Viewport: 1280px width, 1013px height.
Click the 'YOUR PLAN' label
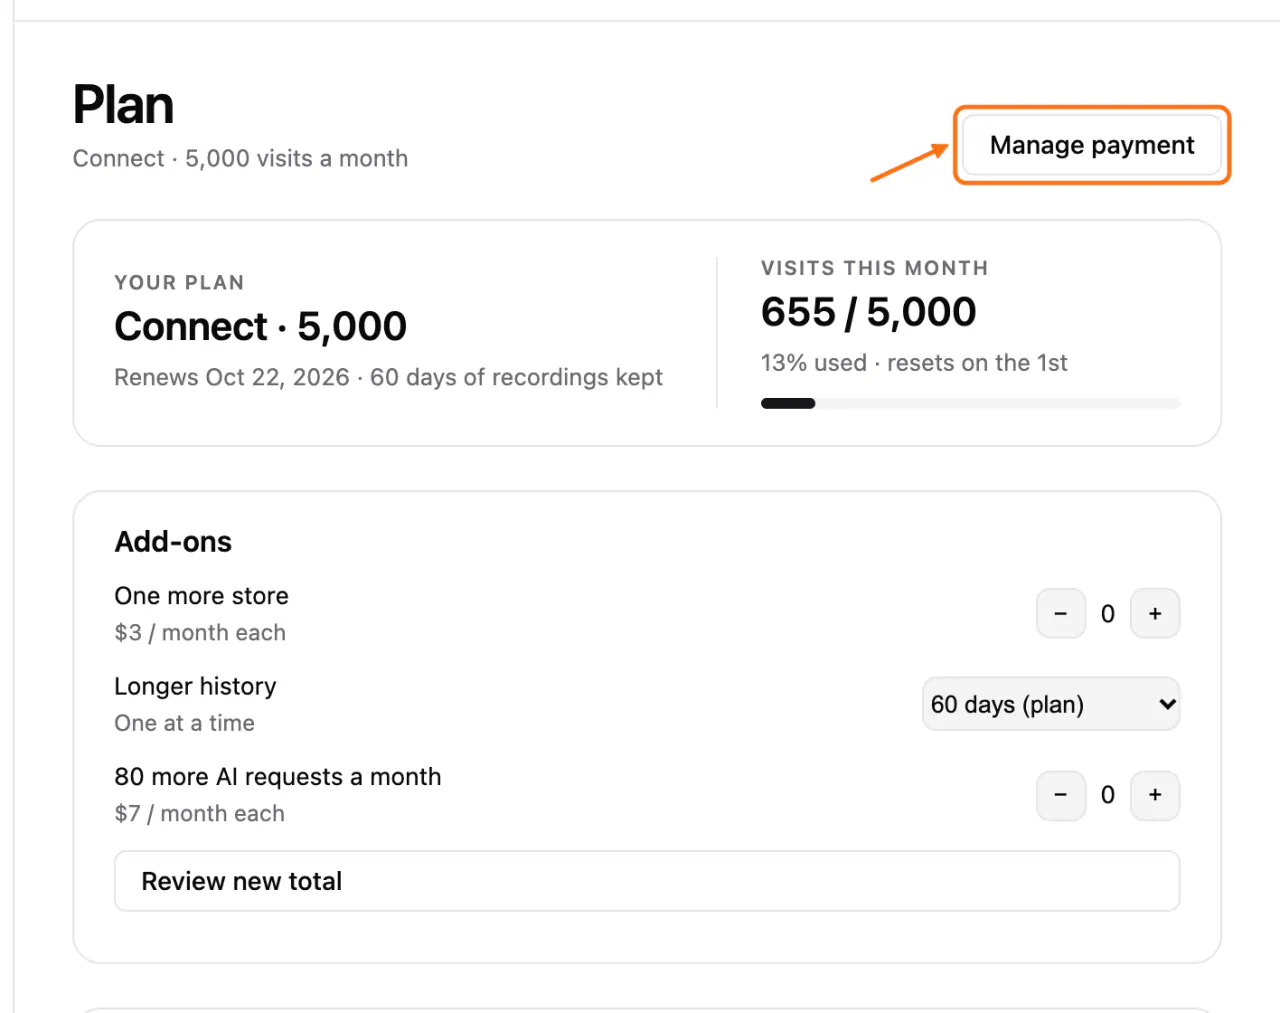(180, 283)
